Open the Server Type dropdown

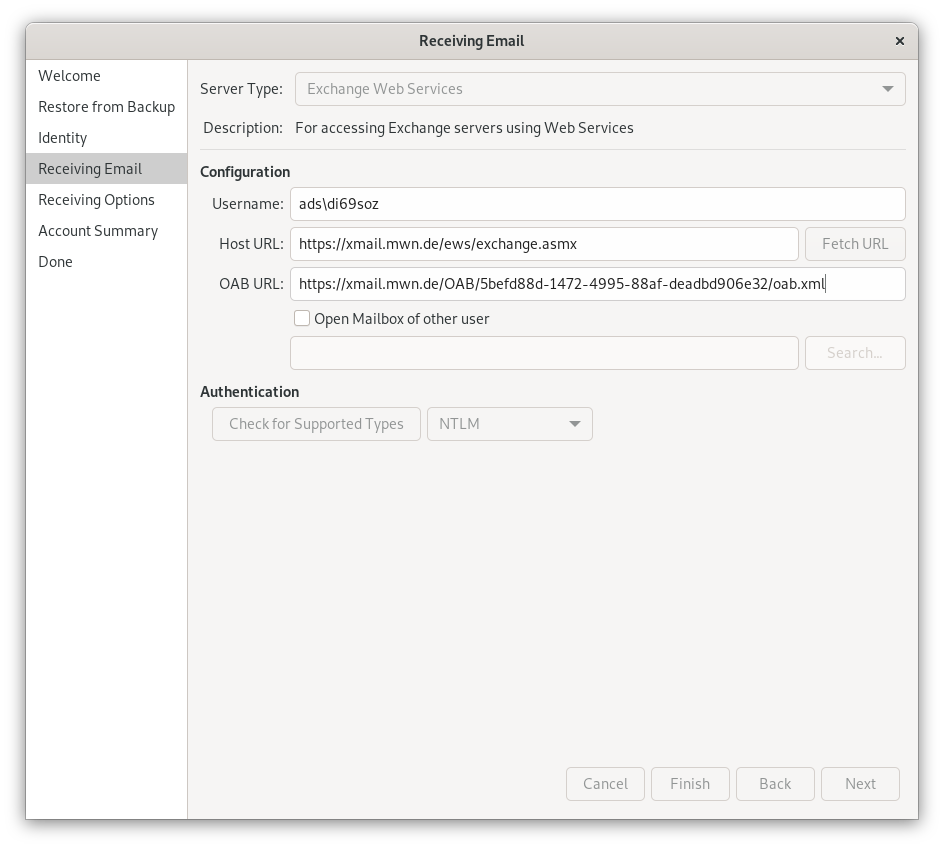click(x=600, y=88)
